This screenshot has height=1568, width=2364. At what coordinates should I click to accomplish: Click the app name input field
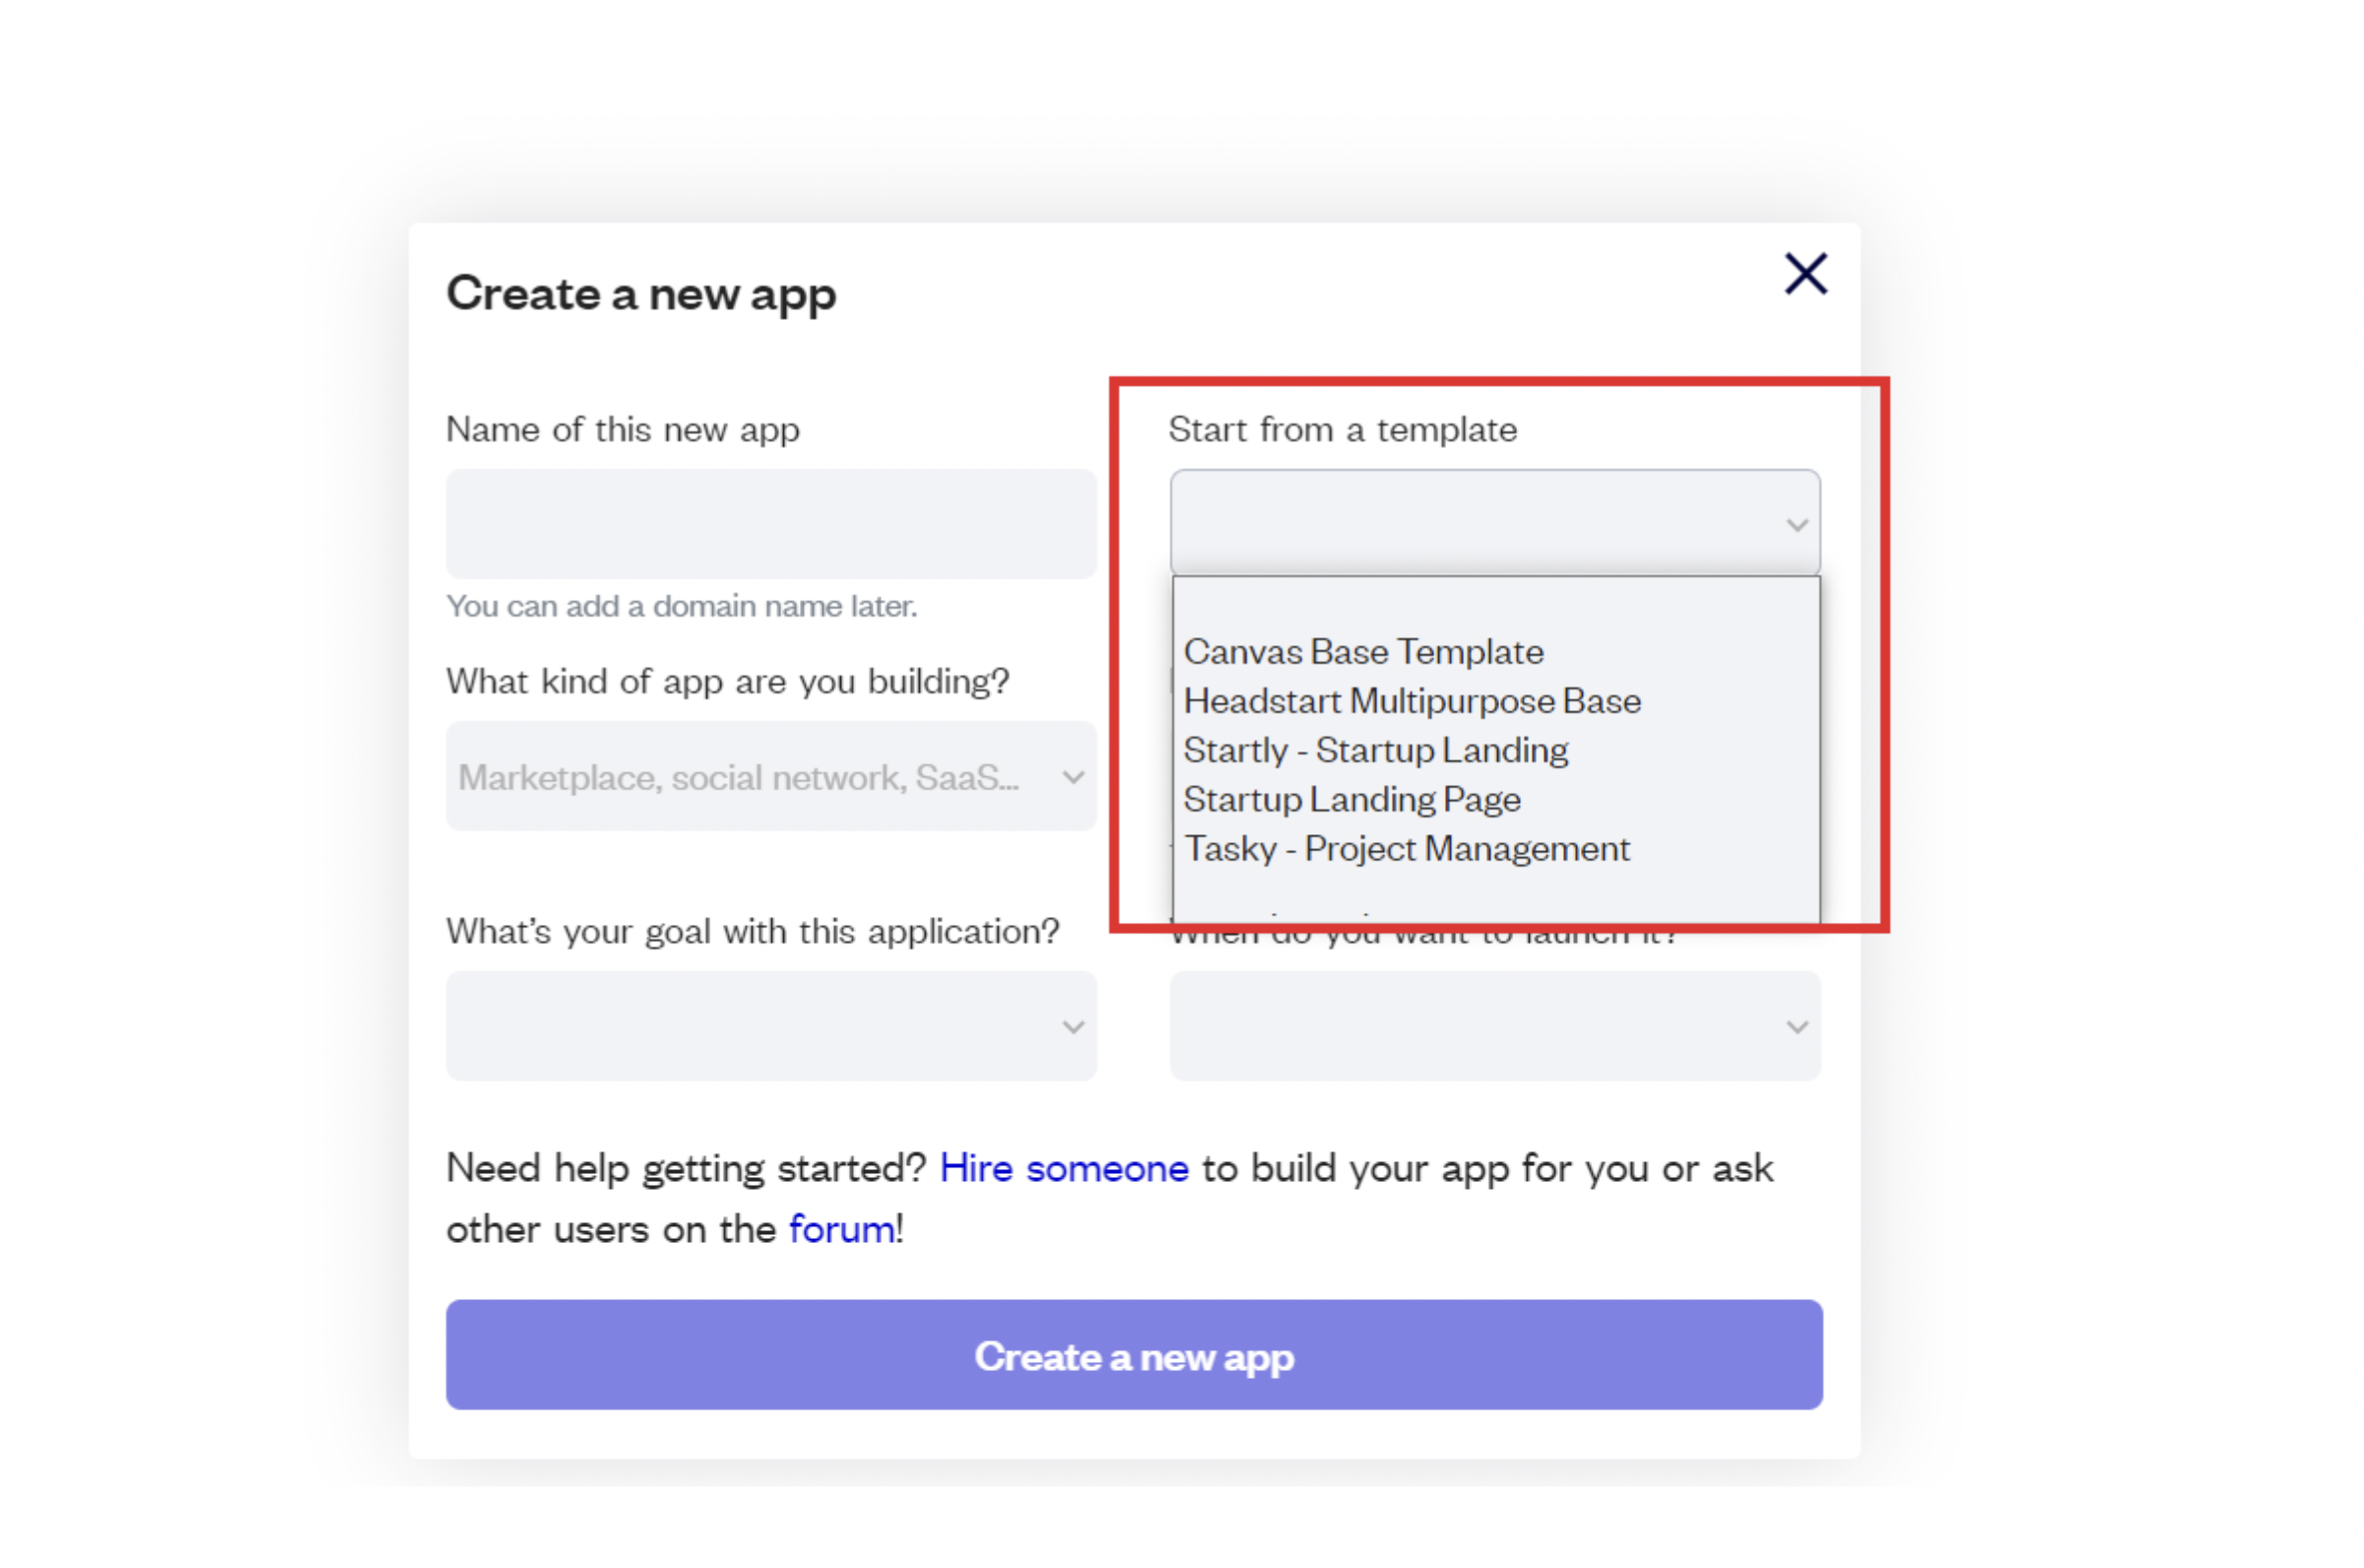pos(770,523)
